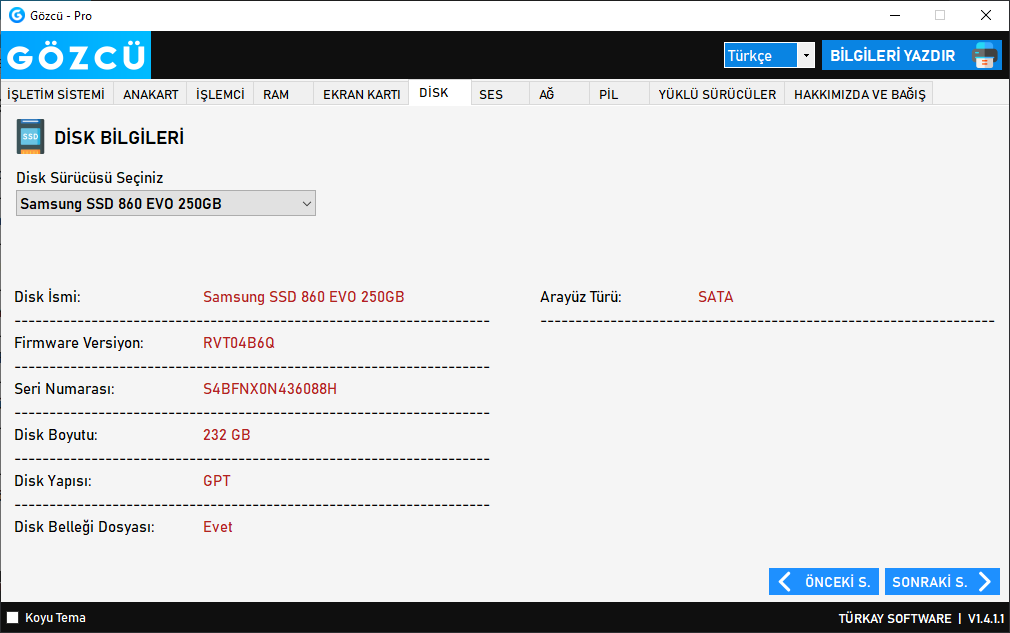Click the Disk Sürücüsü Seçiniz label
The width and height of the screenshot is (1010, 633).
coord(90,178)
